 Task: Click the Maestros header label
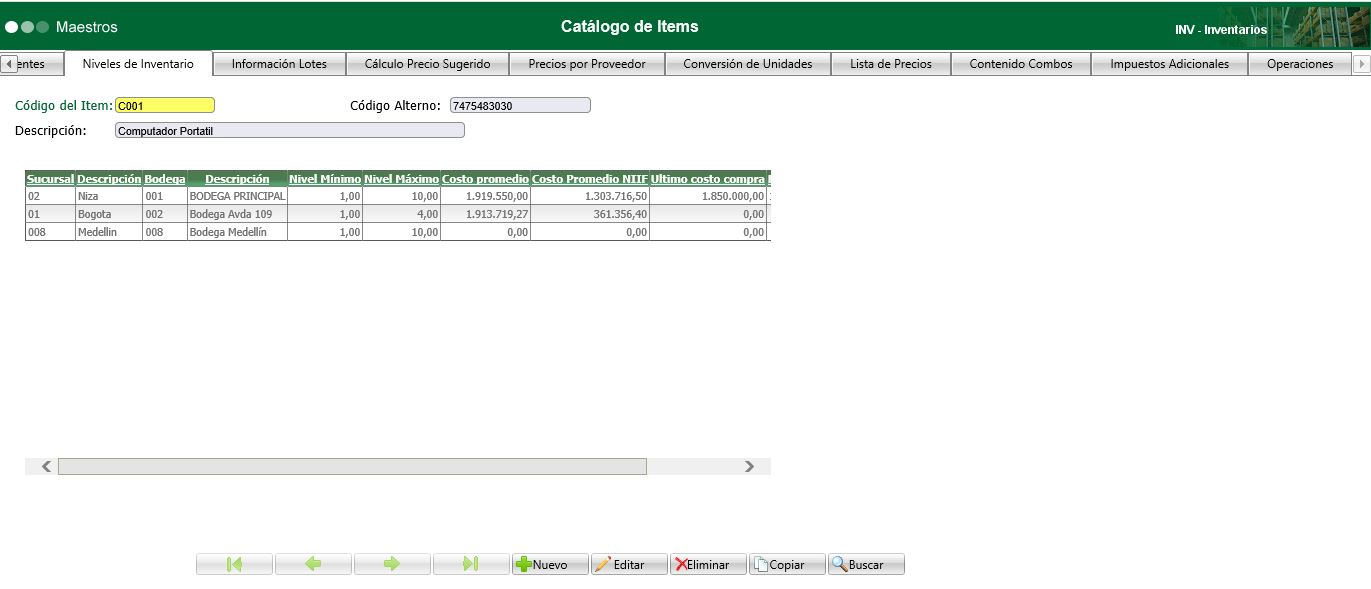87,27
